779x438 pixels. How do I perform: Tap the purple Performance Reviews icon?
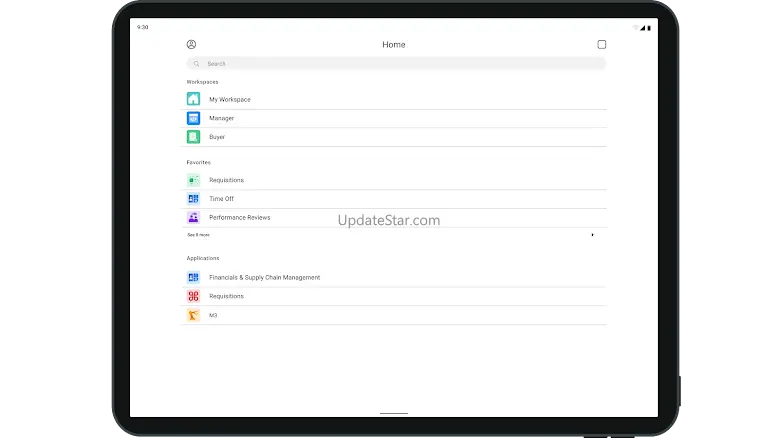pyautogui.click(x=193, y=218)
